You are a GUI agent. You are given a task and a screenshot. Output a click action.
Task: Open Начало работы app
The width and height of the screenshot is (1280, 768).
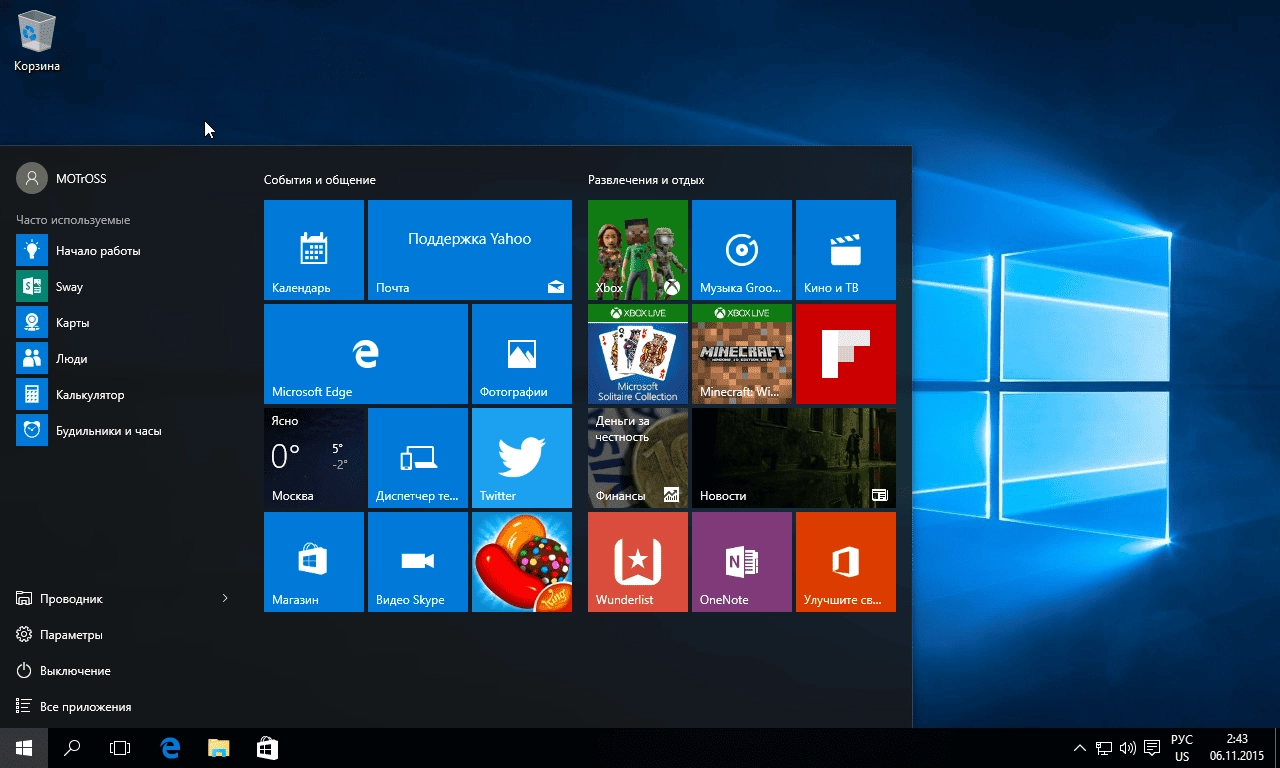[x=124, y=251]
